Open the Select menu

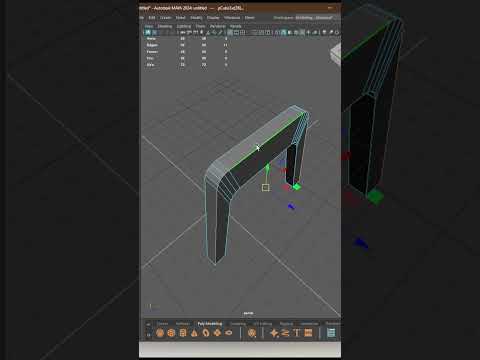coord(180,18)
